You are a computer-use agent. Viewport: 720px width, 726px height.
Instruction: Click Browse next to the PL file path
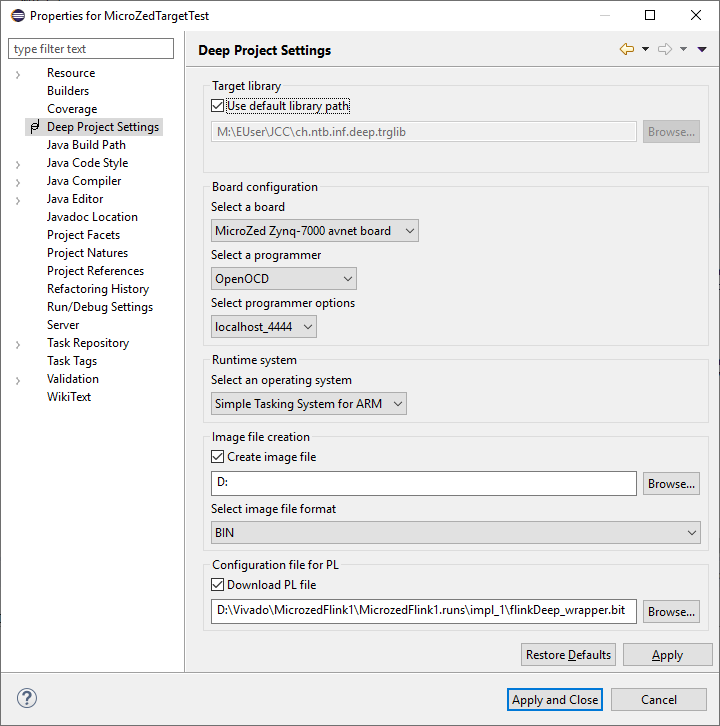pos(671,612)
